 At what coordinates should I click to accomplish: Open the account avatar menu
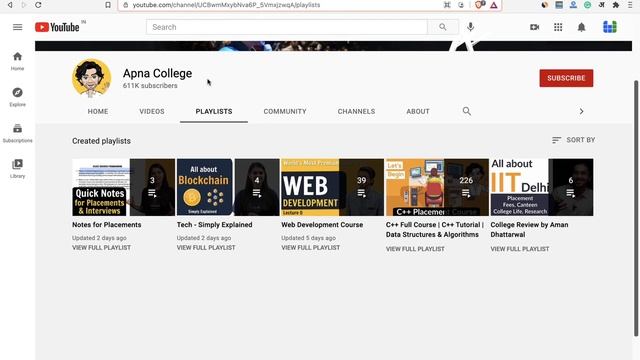tap(610, 27)
